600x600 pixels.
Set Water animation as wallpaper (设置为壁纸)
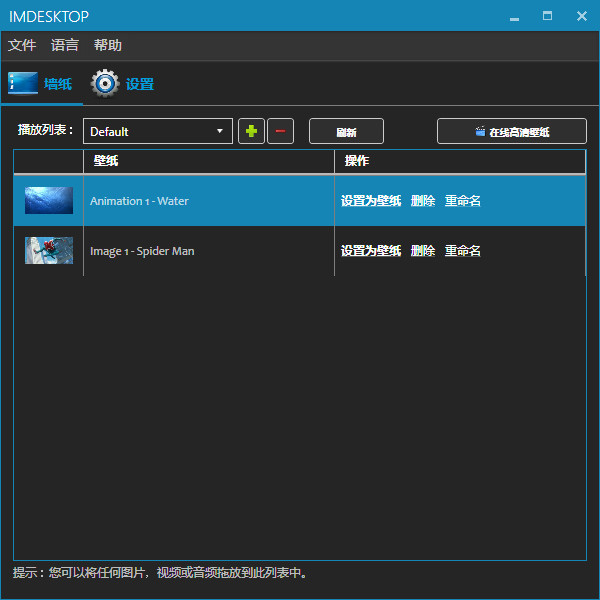tap(371, 201)
